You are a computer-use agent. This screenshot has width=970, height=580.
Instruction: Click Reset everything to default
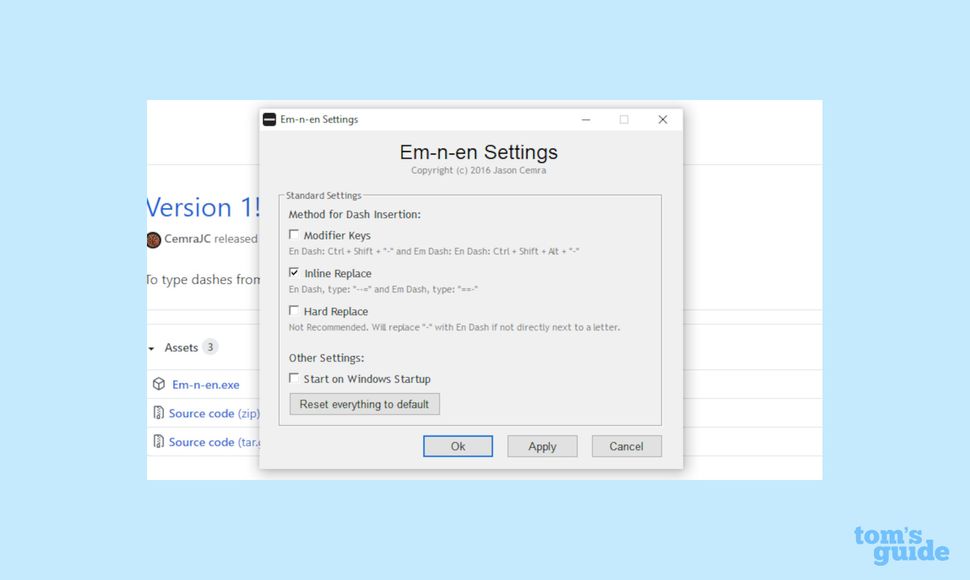[x=364, y=404]
